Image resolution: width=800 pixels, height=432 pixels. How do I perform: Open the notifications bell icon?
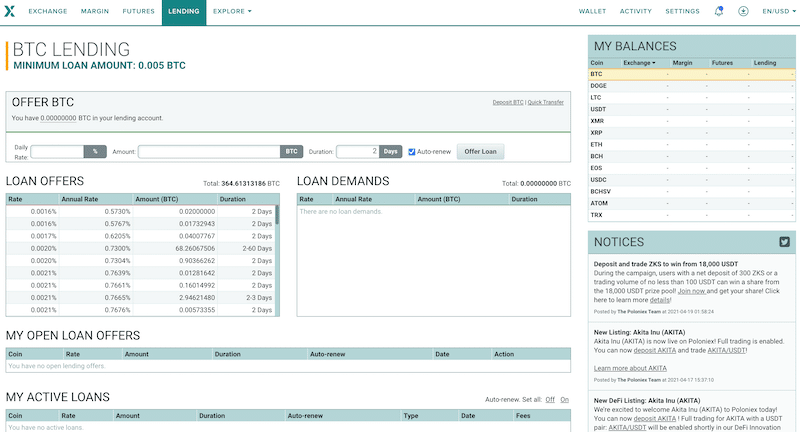coord(718,11)
